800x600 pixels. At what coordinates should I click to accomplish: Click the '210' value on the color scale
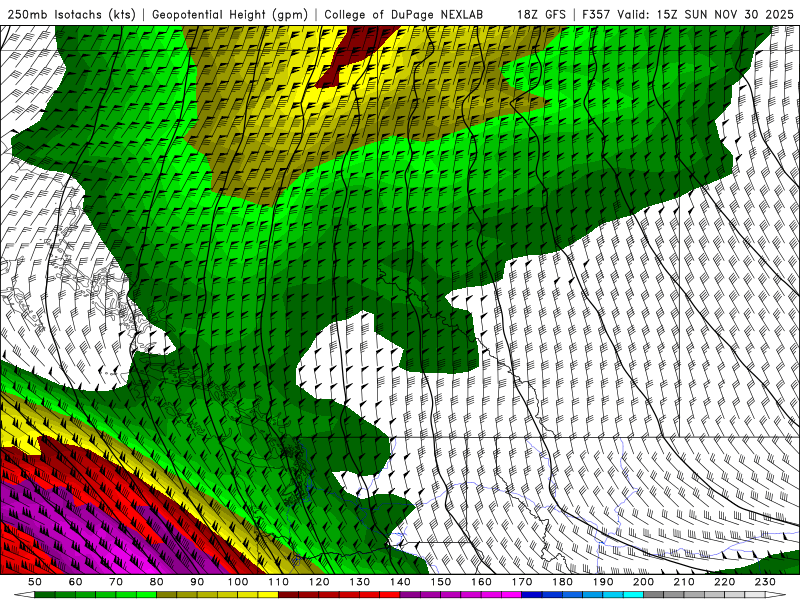coord(684,582)
